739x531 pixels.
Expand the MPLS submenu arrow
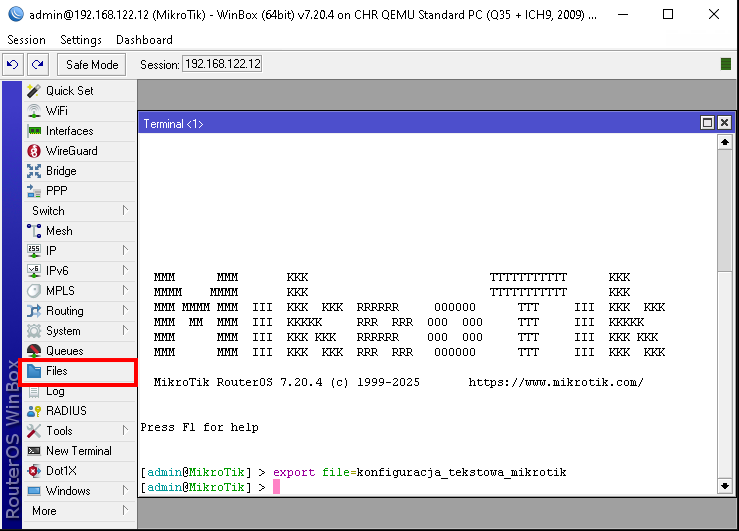click(125, 290)
